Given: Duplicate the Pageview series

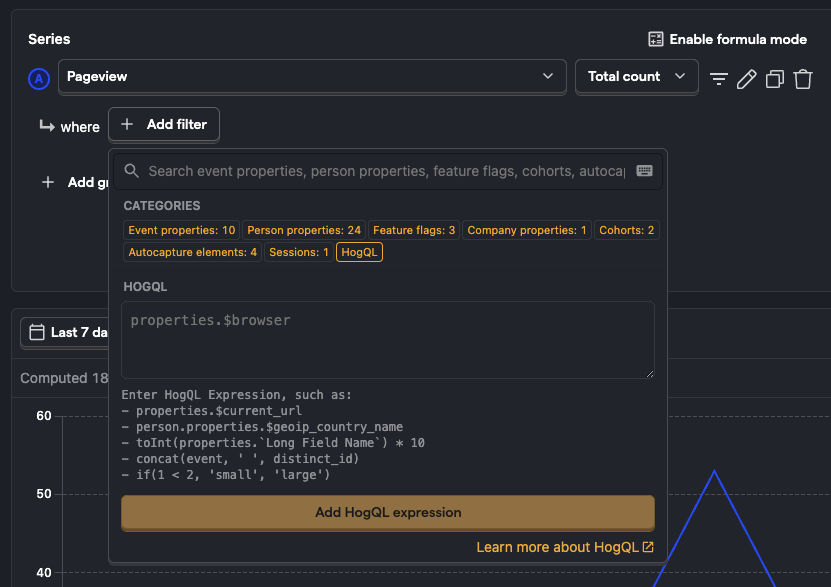Looking at the screenshot, I should (x=775, y=79).
